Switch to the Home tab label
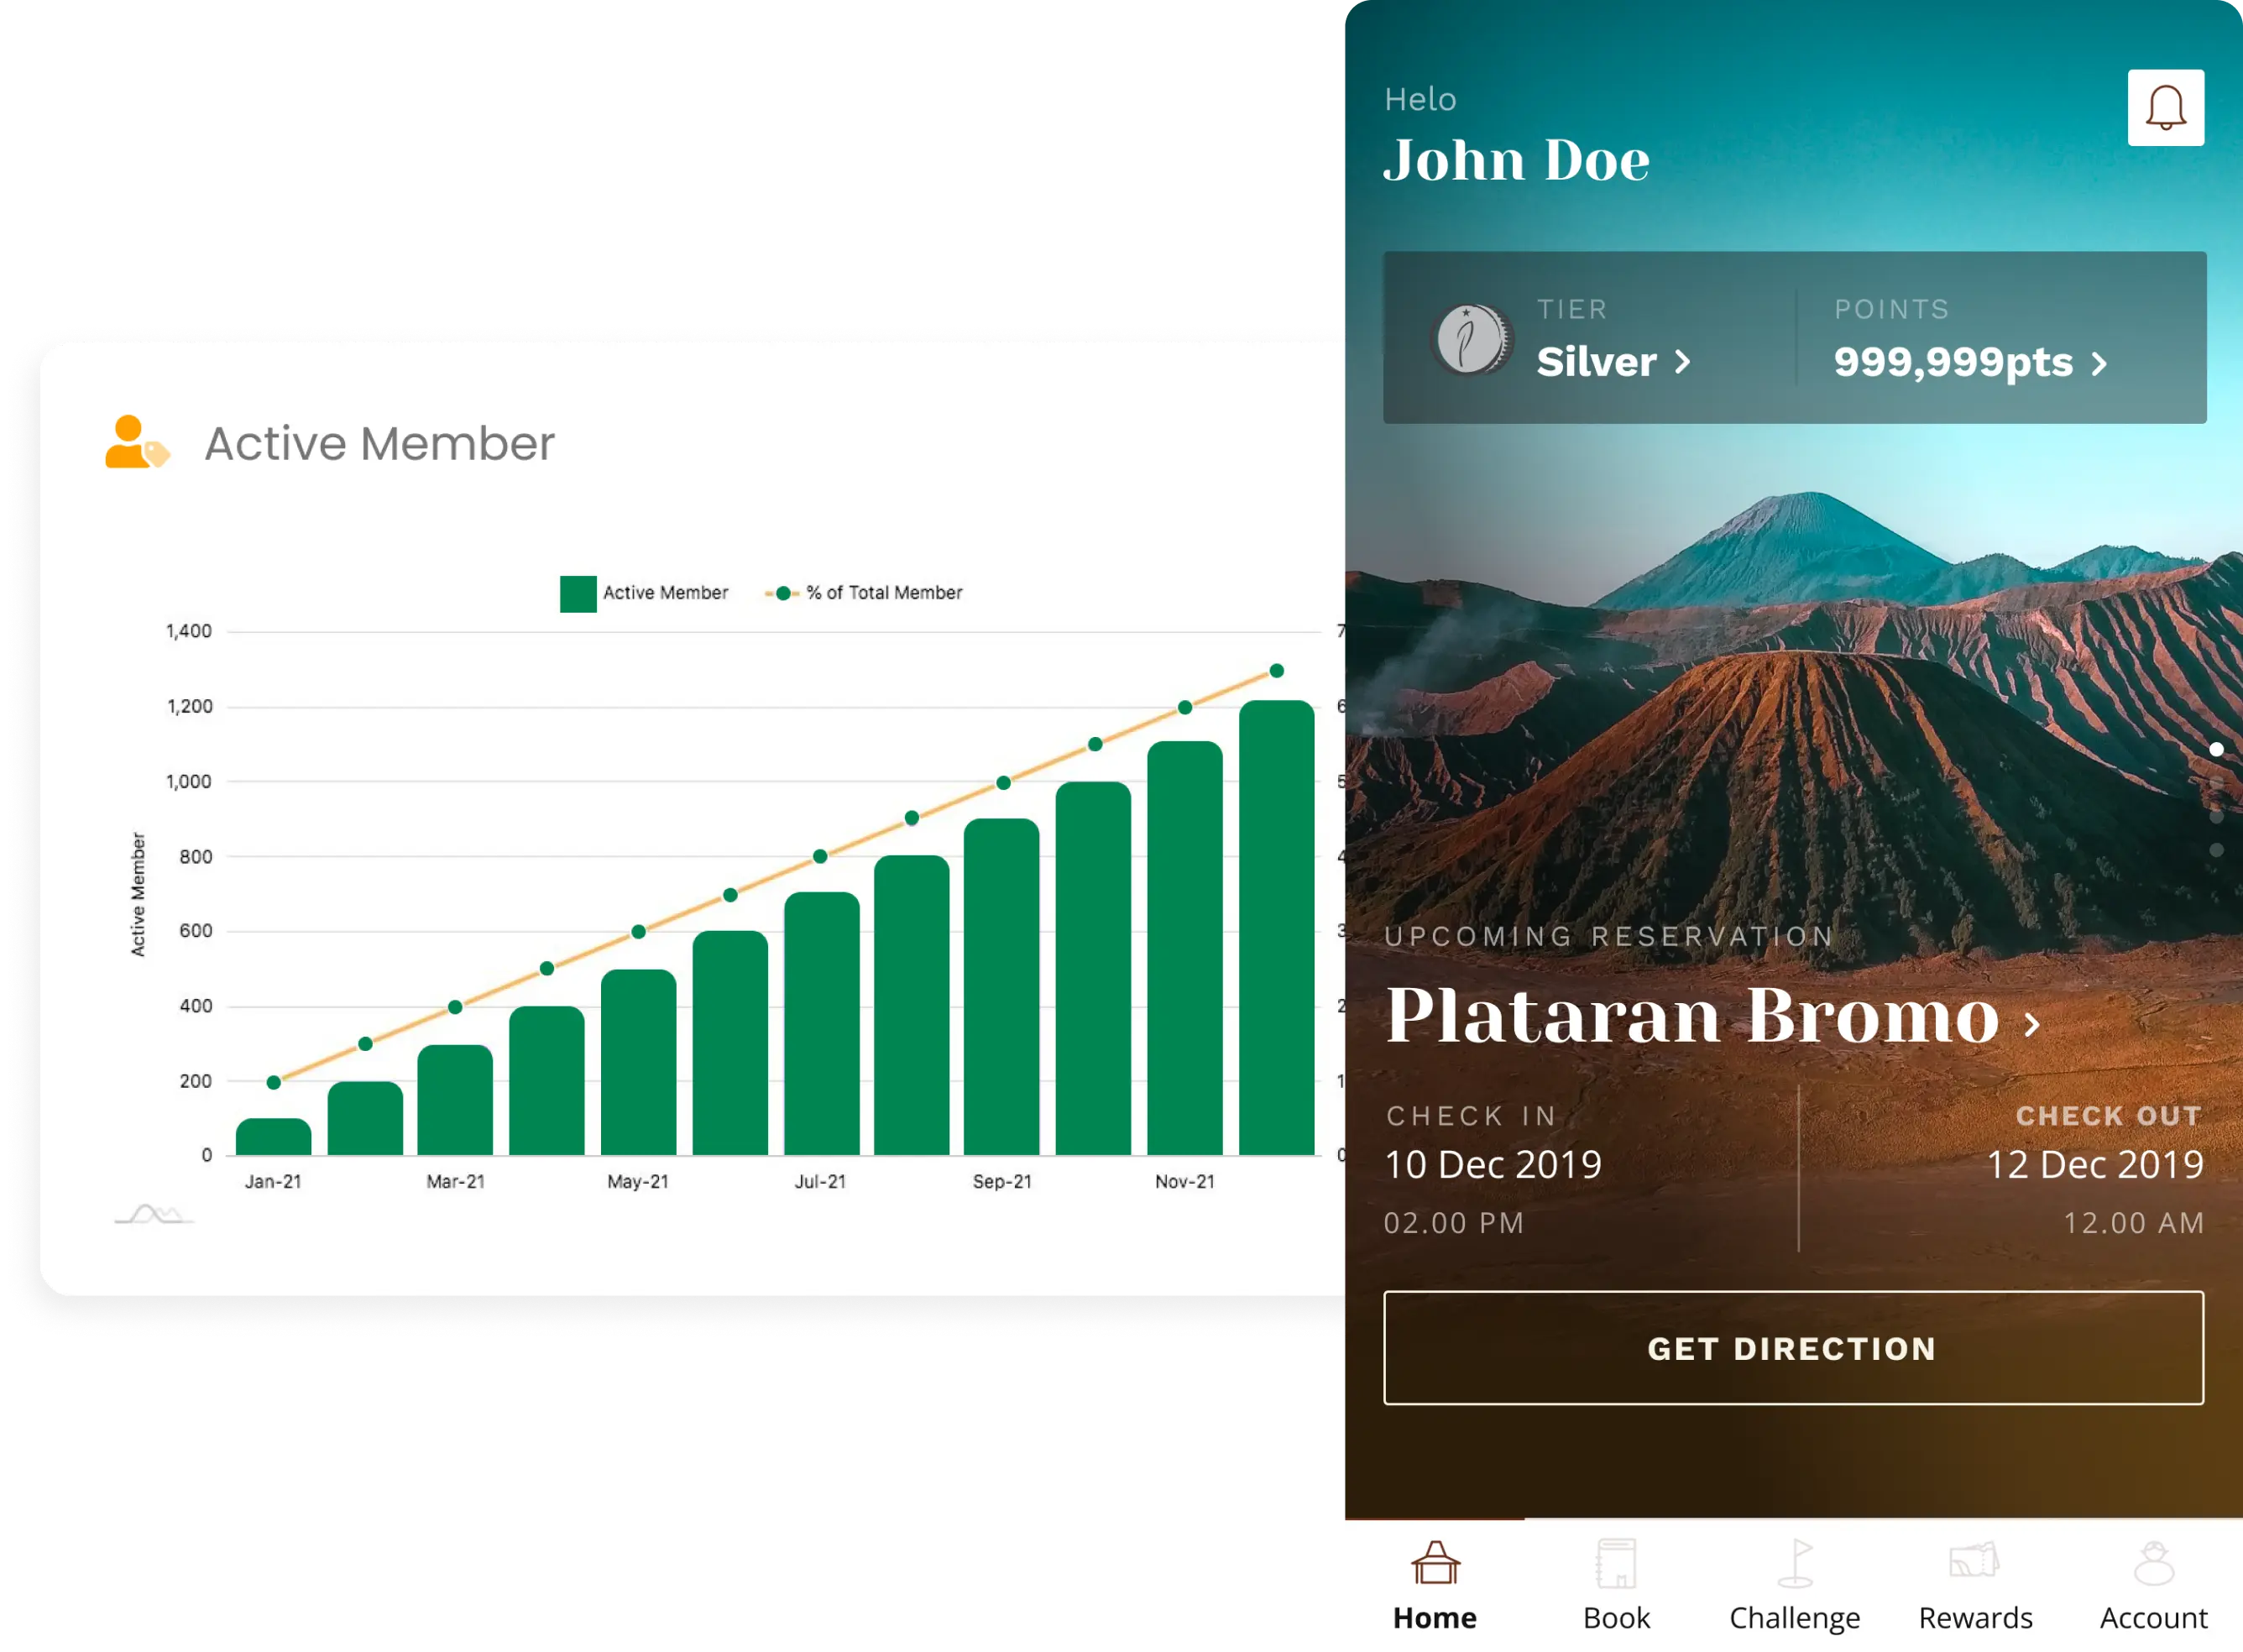Screen dimensions: 2243x1652 [1435, 1618]
